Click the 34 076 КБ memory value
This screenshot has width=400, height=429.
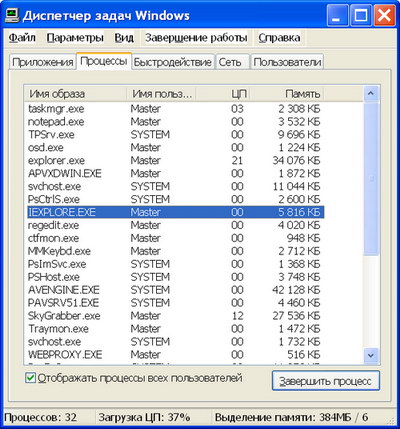pyautogui.click(x=296, y=160)
